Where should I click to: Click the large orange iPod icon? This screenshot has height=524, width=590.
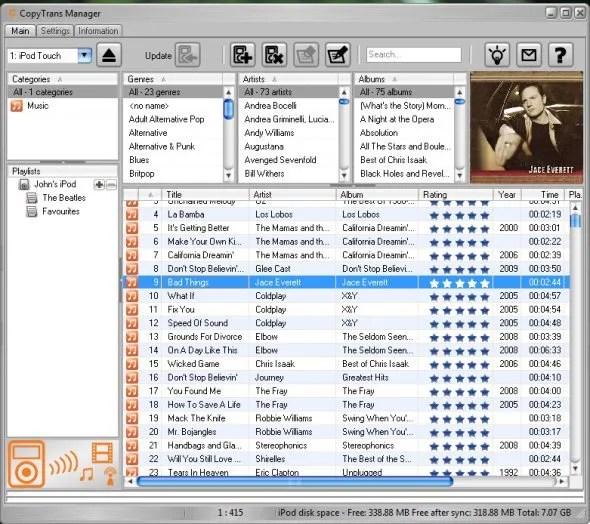coord(26,464)
